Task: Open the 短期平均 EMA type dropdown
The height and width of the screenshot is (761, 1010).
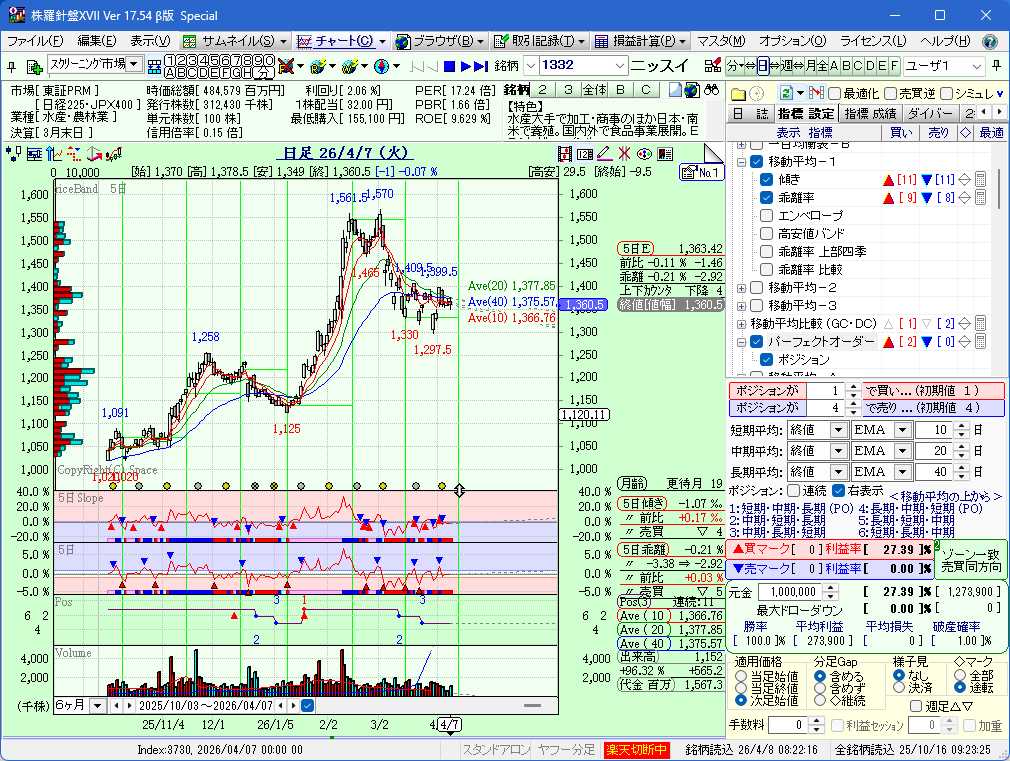Action: 902,429
